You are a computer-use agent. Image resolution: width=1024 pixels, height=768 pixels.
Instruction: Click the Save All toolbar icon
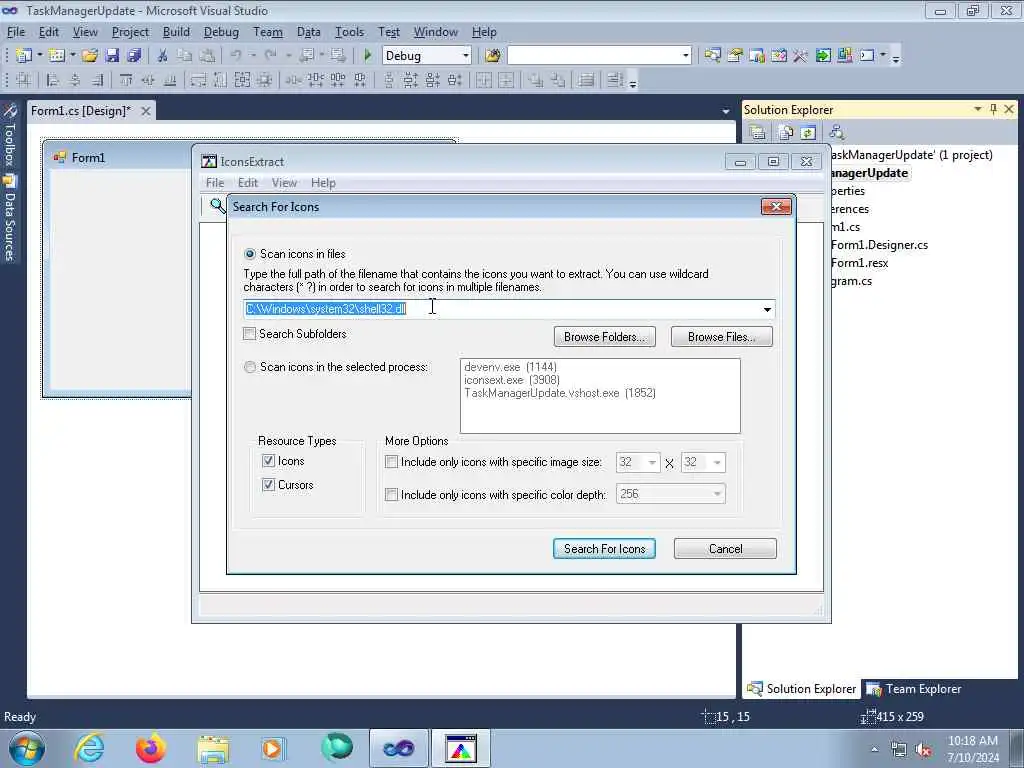(135, 56)
